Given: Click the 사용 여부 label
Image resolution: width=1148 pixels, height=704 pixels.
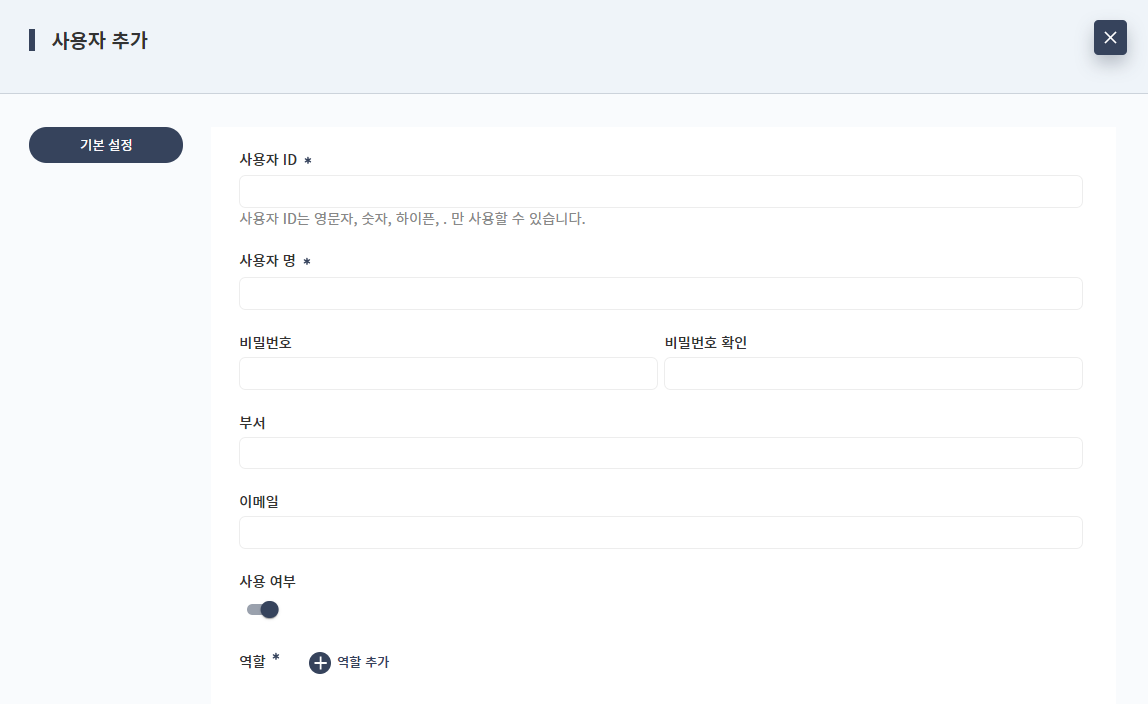Looking at the screenshot, I should pos(267,582).
